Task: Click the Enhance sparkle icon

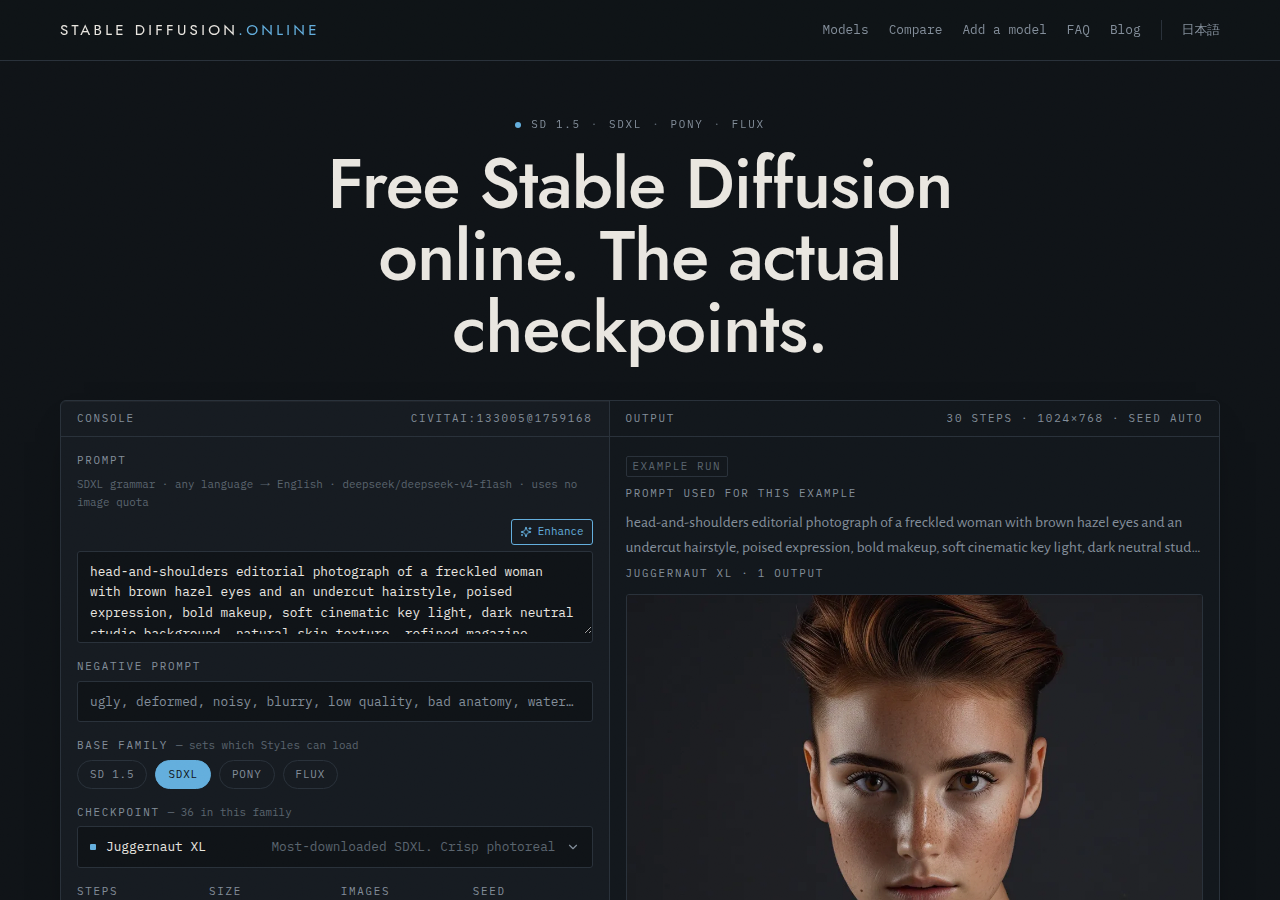Action: [x=526, y=532]
